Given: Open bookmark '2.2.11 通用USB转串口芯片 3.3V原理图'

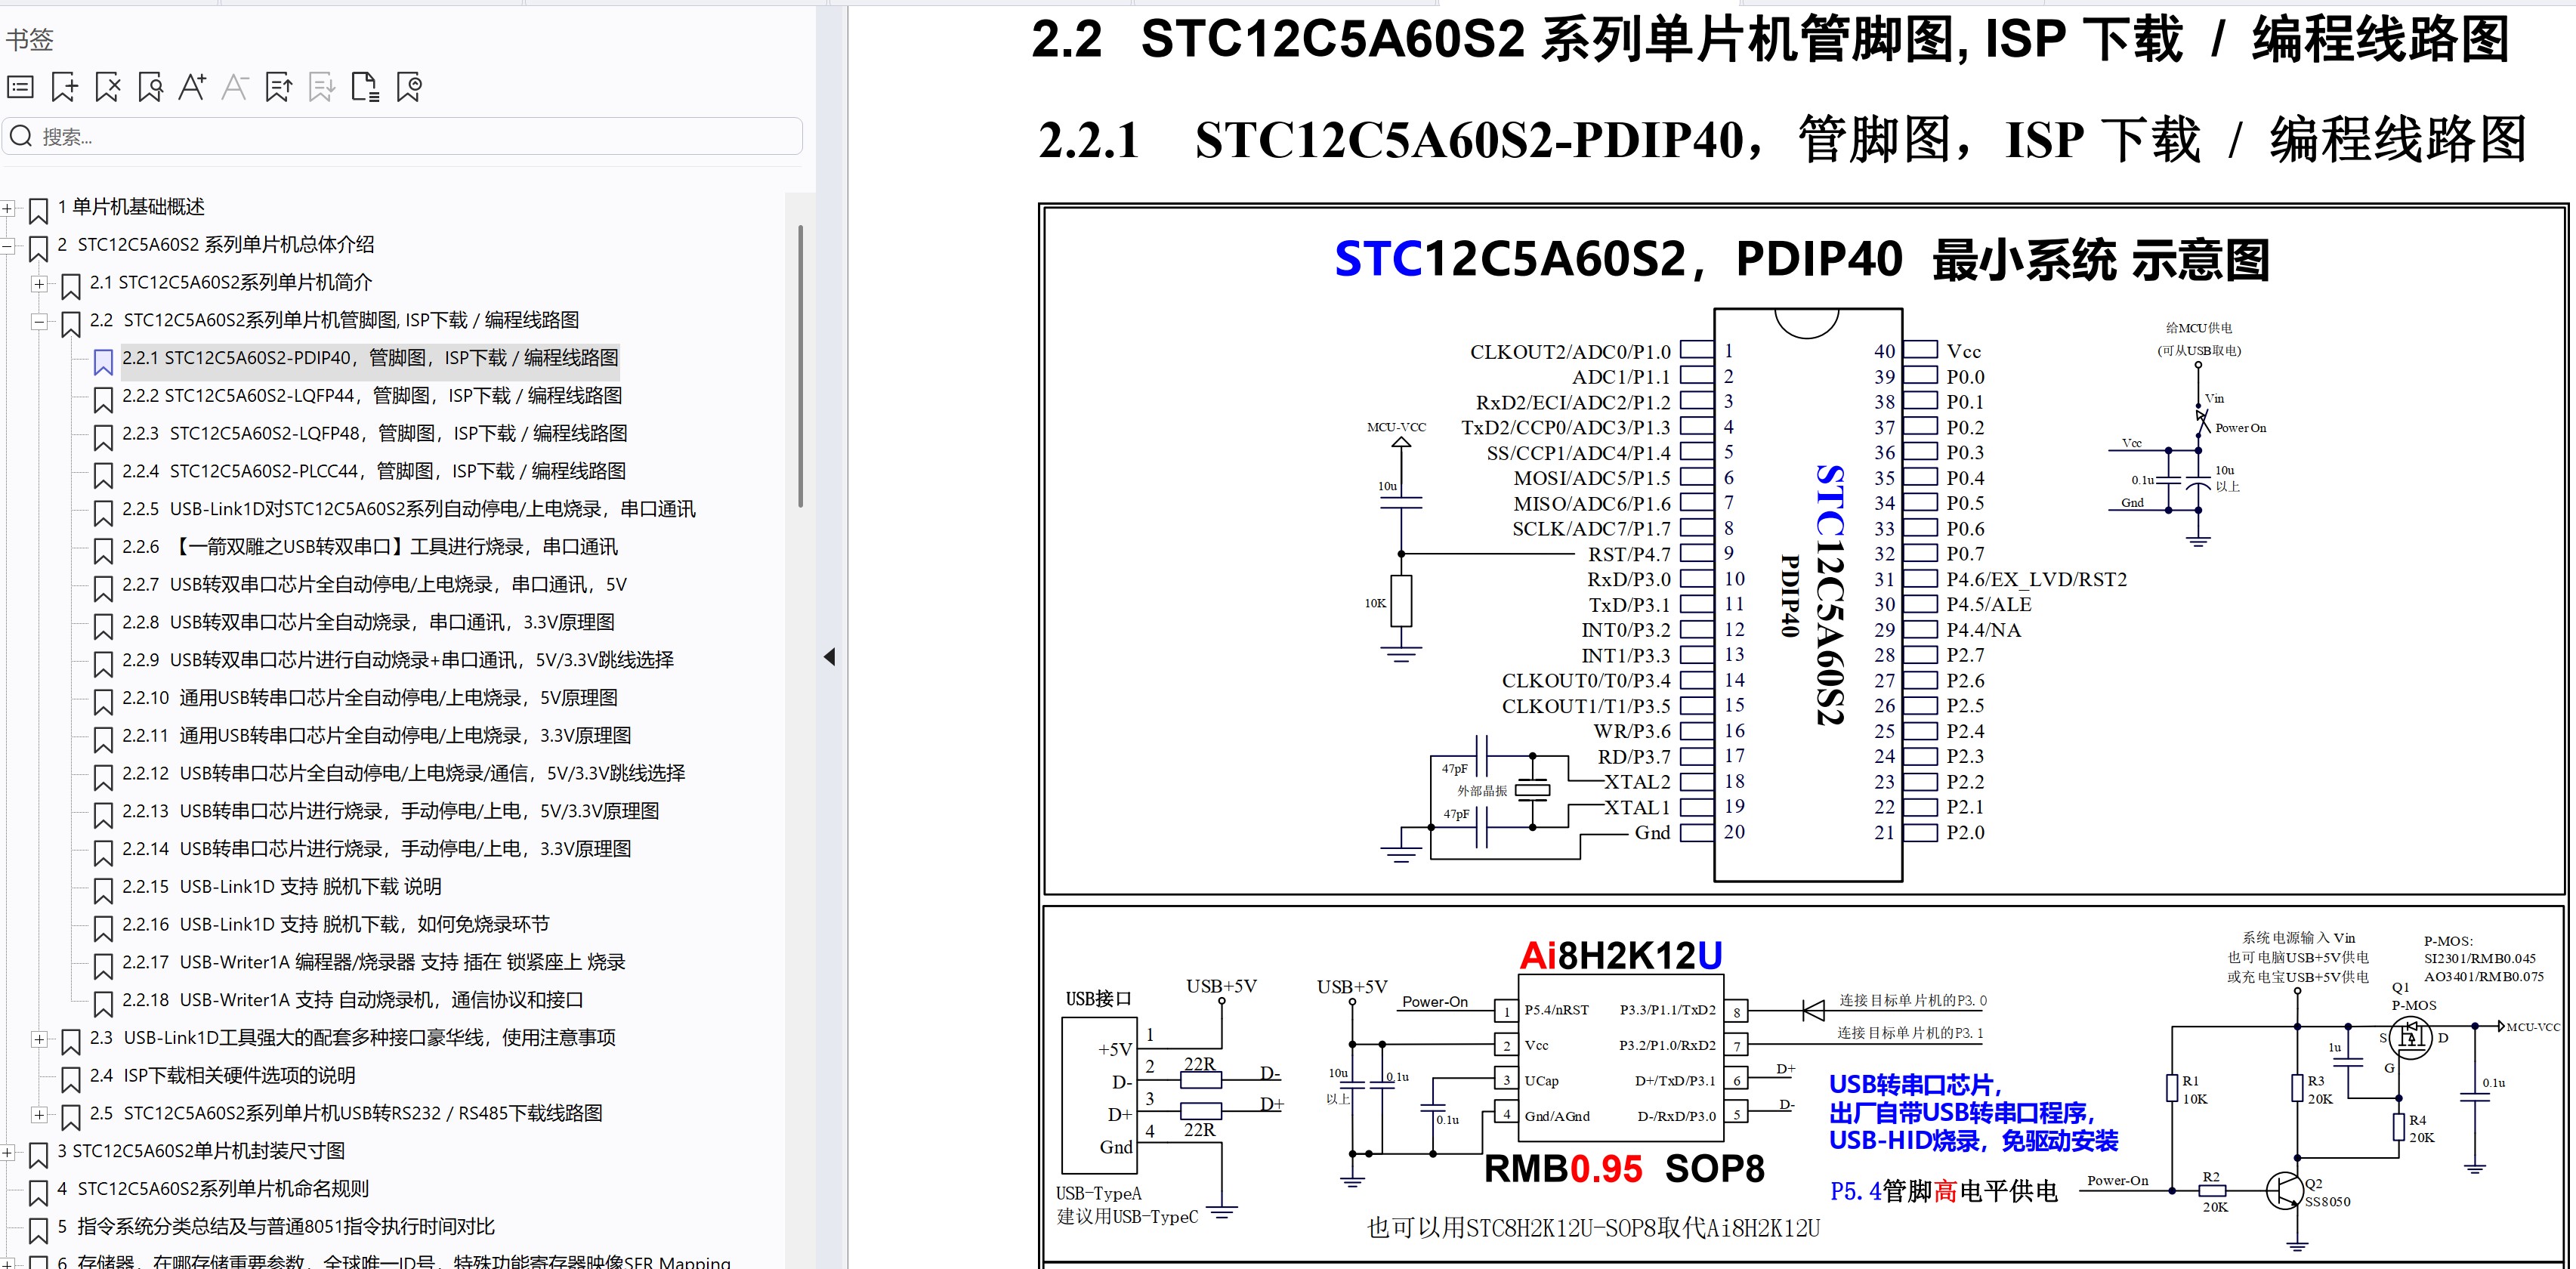Looking at the screenshot, I should click(377, 737).
